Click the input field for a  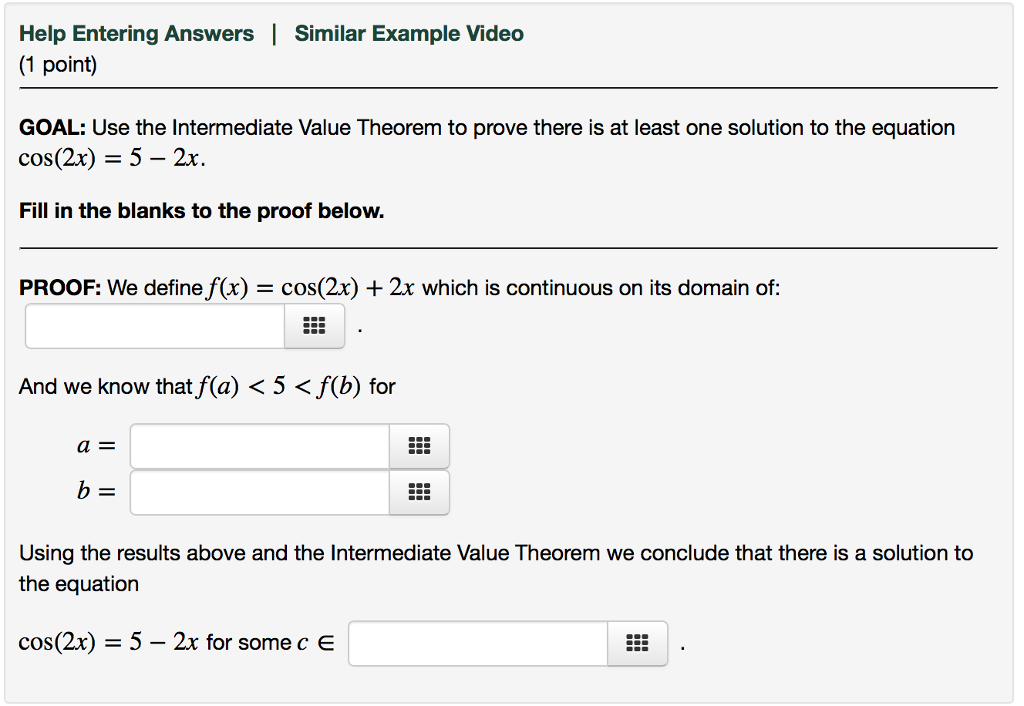(260, 446)
